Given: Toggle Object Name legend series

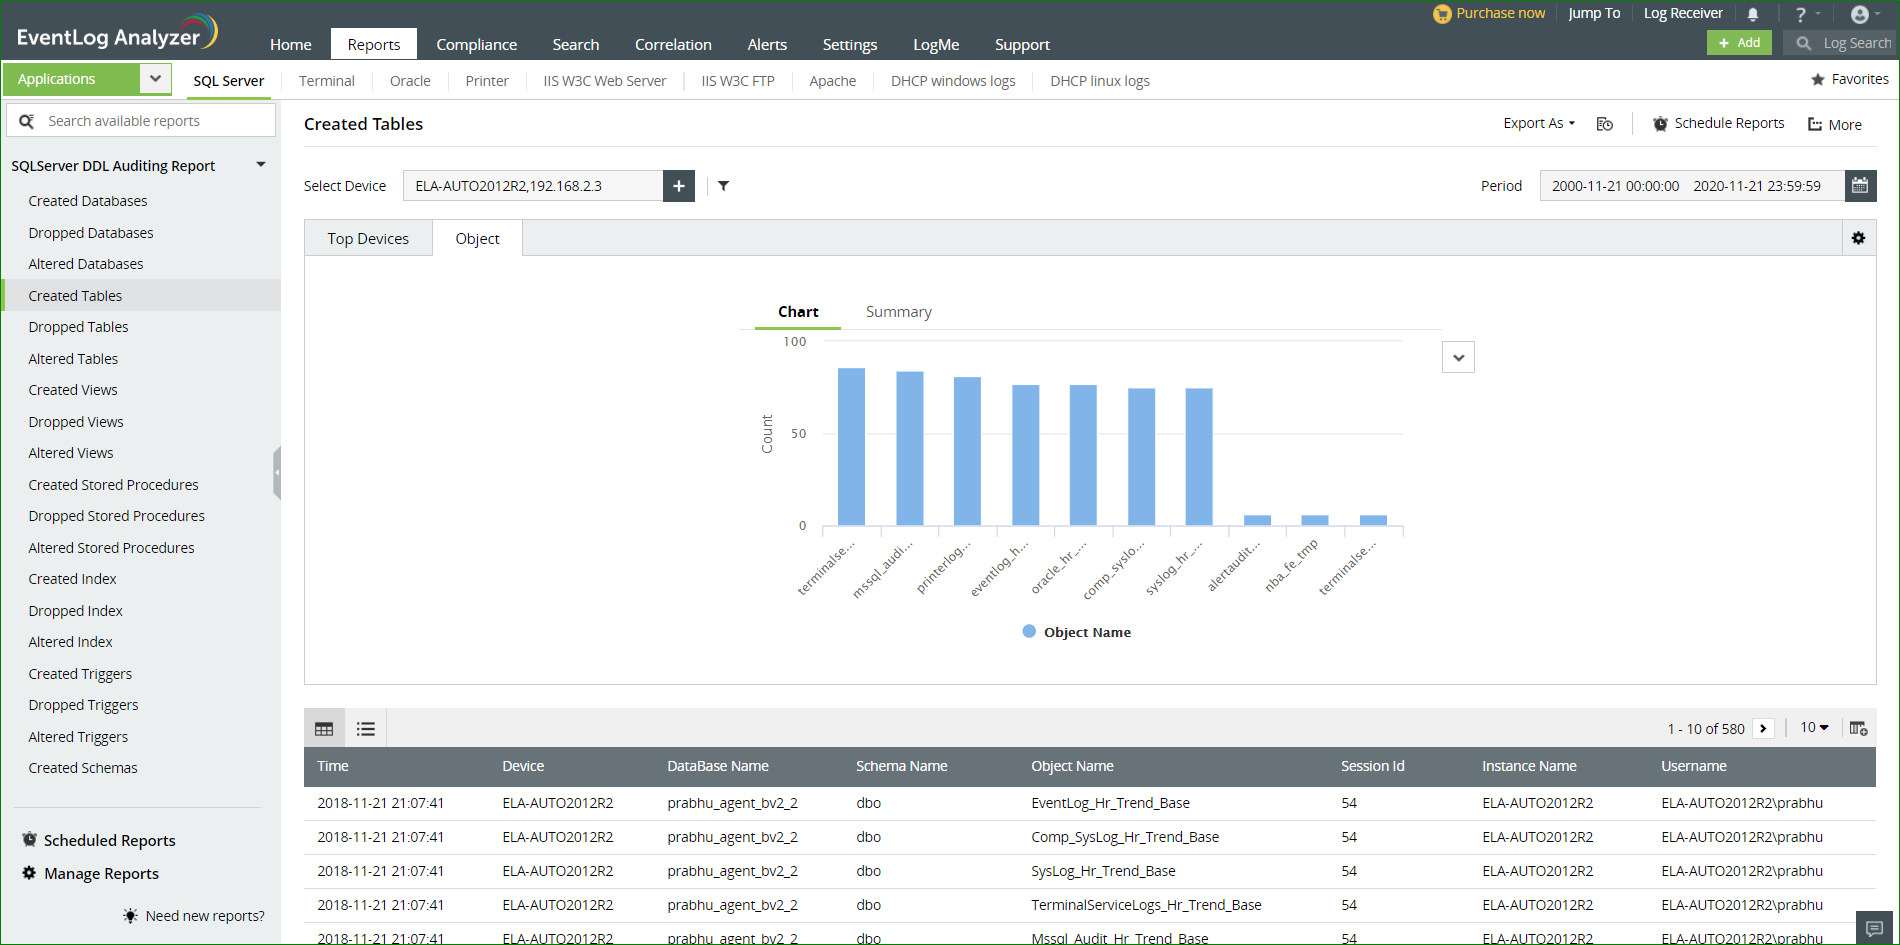Looking at the screenshot, I should (1077, 632).
